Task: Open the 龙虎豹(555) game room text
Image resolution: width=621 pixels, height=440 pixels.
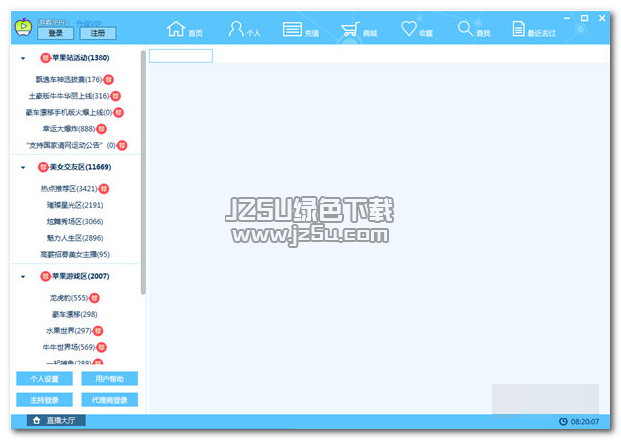Action: (x=69, y=298)
